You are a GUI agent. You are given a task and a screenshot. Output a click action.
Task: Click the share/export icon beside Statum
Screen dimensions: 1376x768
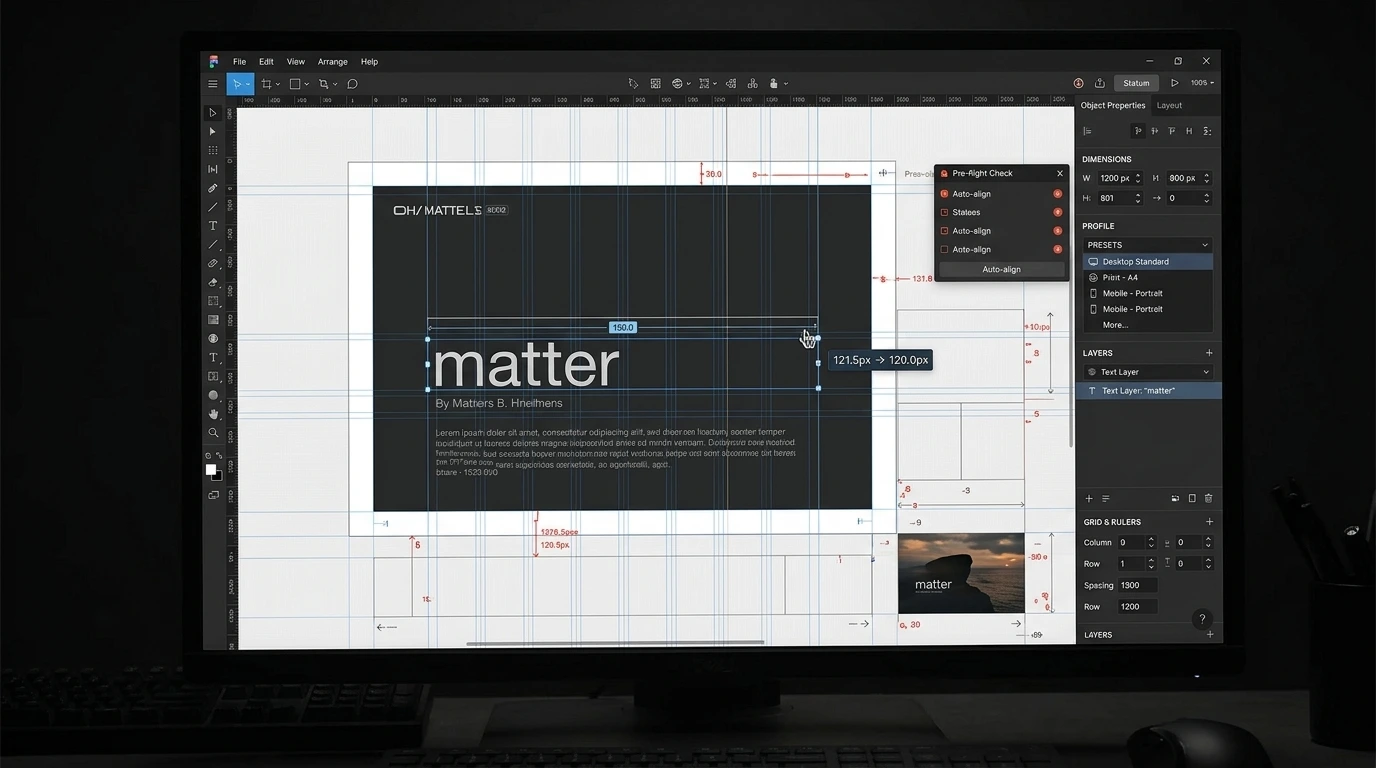(1100, 83)
